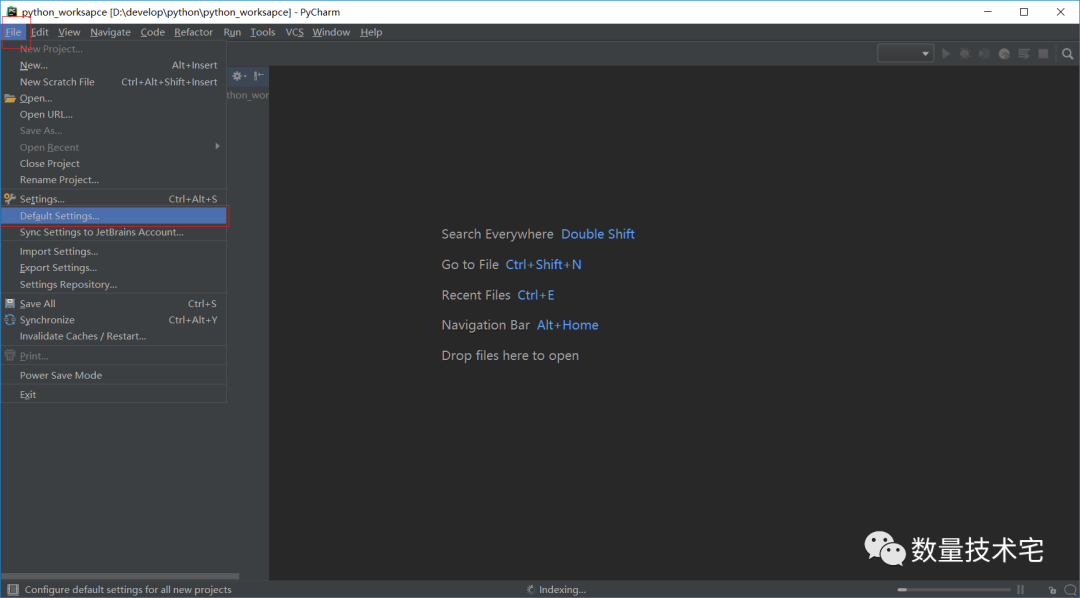Click Export Settings... menu entry
The height and width of the screenshot is (598, 1080).
tap(58, 268)
